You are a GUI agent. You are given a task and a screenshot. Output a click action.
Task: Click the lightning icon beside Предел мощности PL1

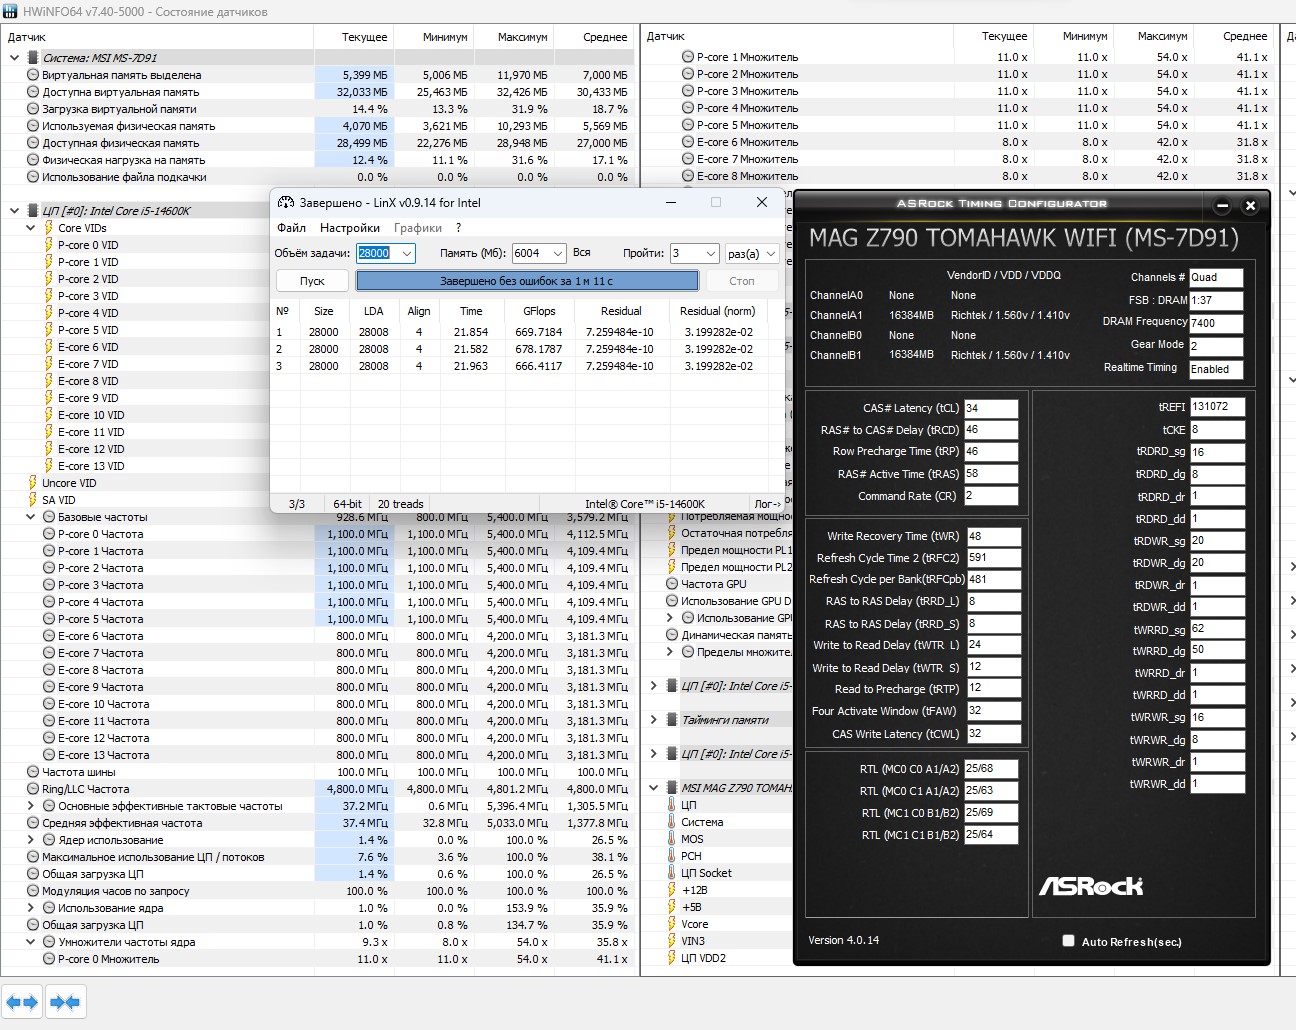click(672, 550)
